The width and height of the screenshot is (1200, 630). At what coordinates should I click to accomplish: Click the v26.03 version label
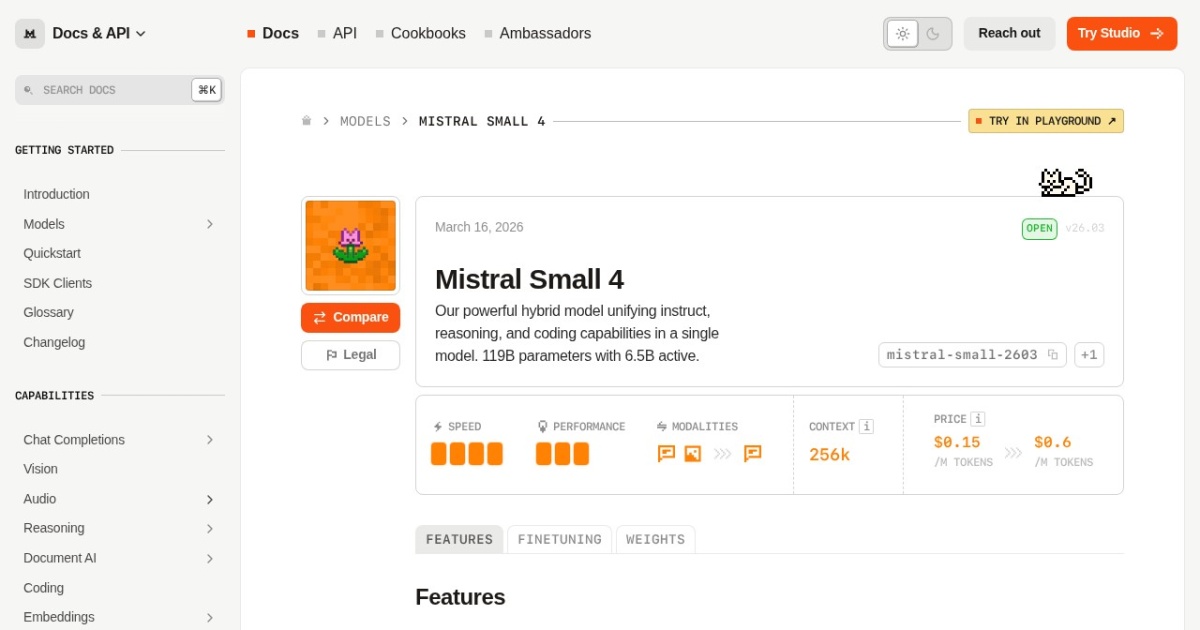[x=1085, y=229]
